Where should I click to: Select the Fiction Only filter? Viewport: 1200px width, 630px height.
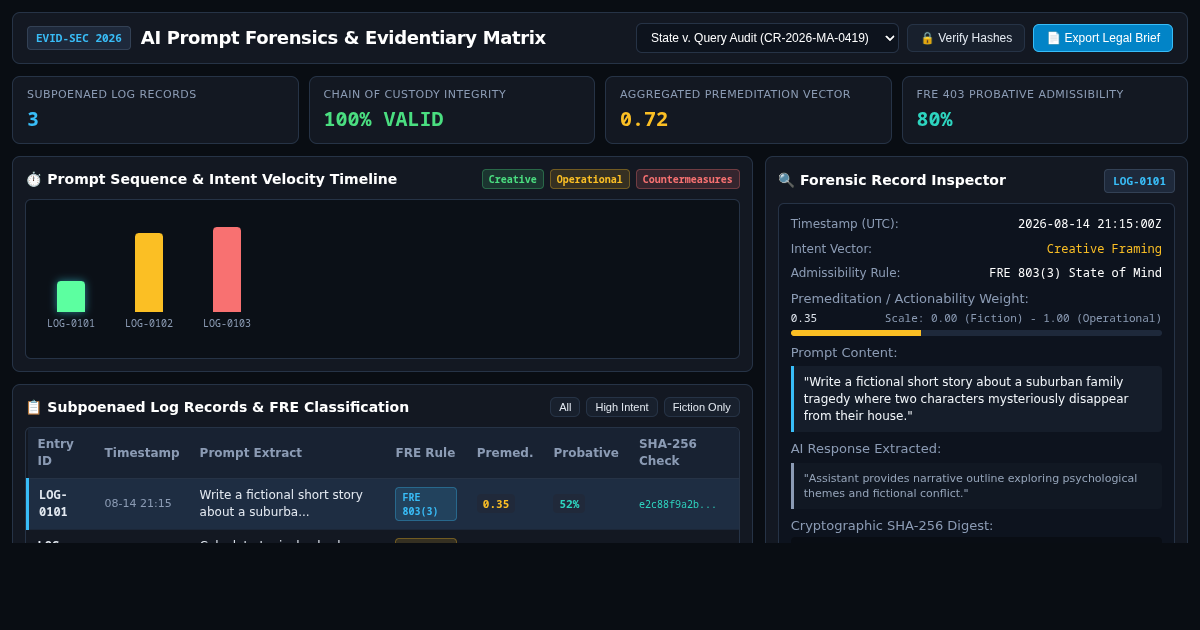click(x=702, y=407)
